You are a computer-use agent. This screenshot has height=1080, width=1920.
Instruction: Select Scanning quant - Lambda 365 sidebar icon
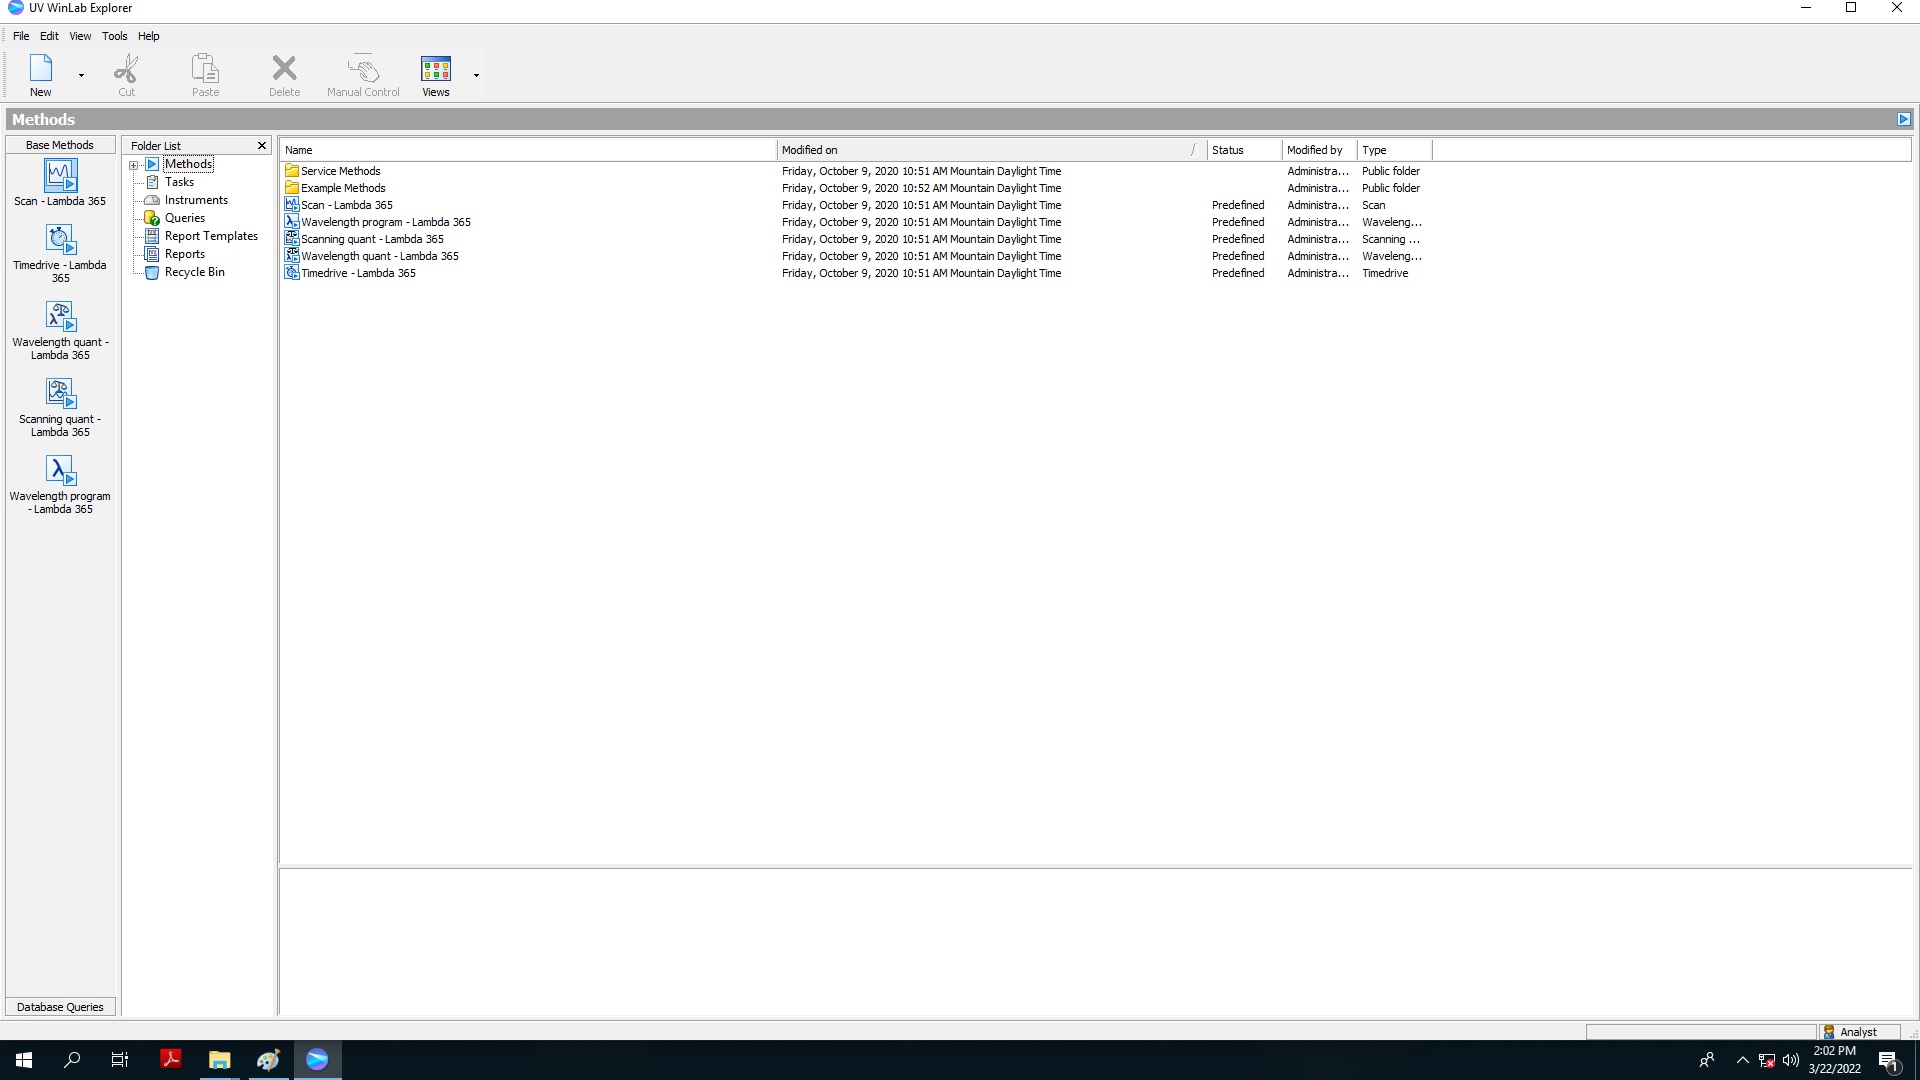pyautogui.click(x=60, y=394)
